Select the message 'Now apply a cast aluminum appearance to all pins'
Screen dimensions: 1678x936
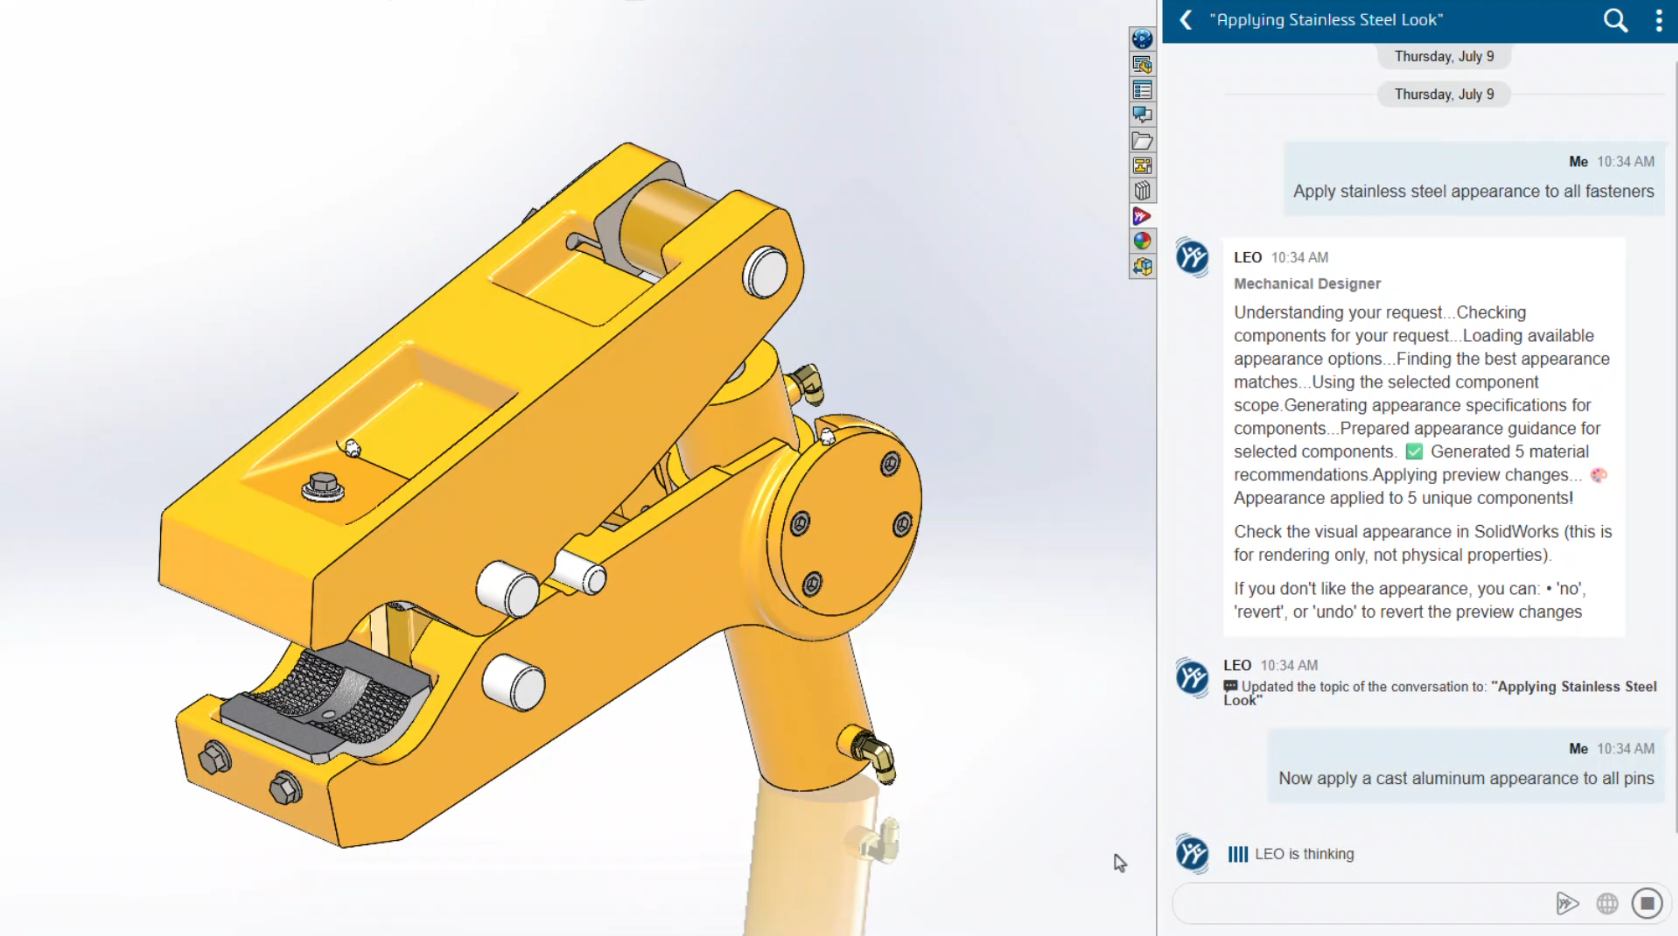(1466, 778)
